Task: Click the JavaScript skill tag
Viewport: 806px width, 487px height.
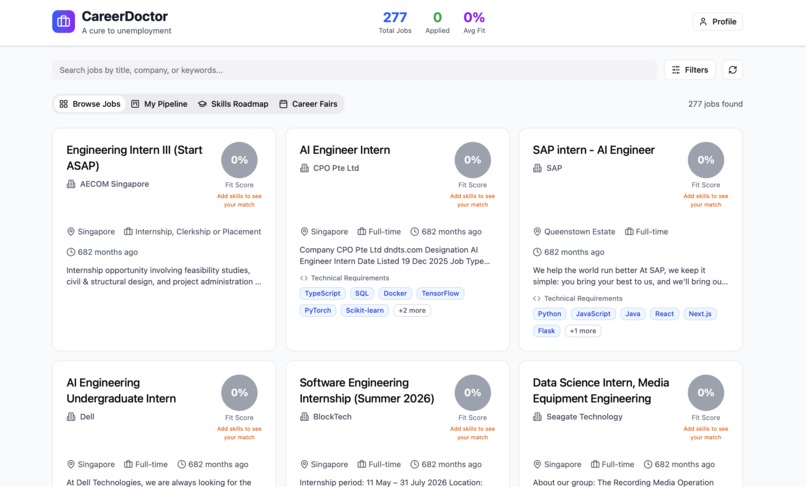Action: coord(593,314)
